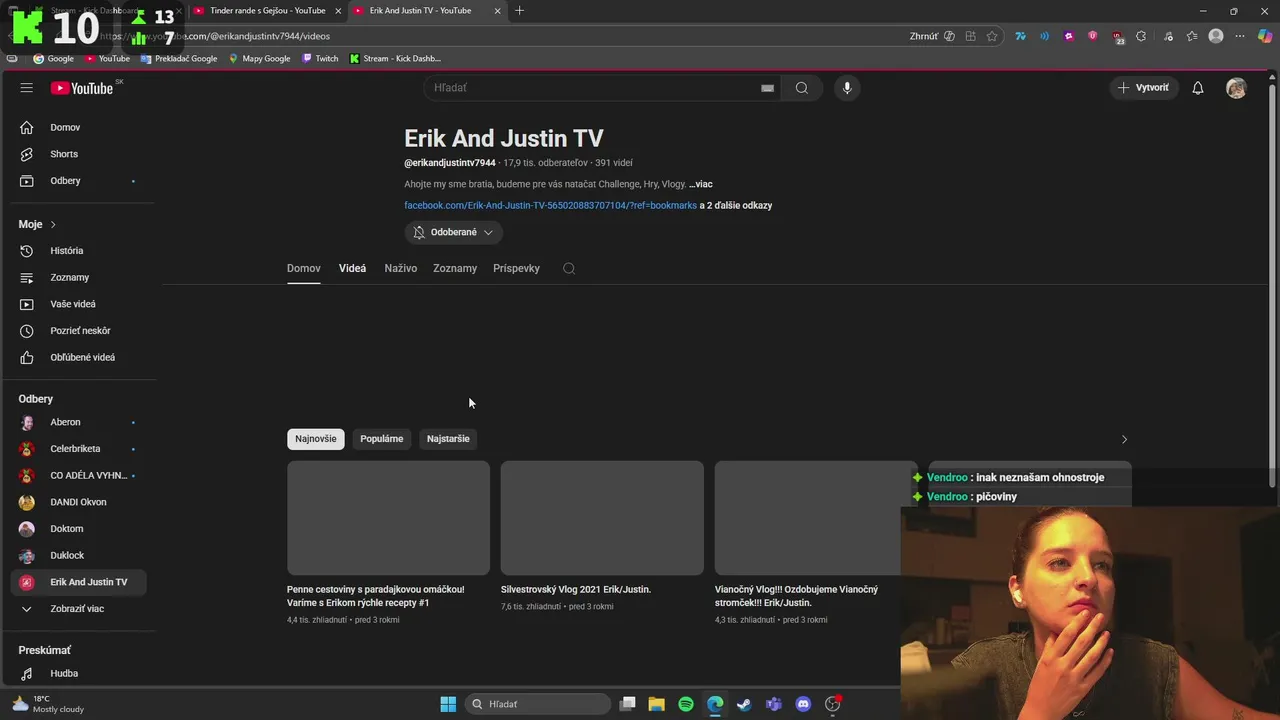Open browser profile icon
Viewport: 1280px width, 720px height.
pyautogui.click(x=1216, y=36)
